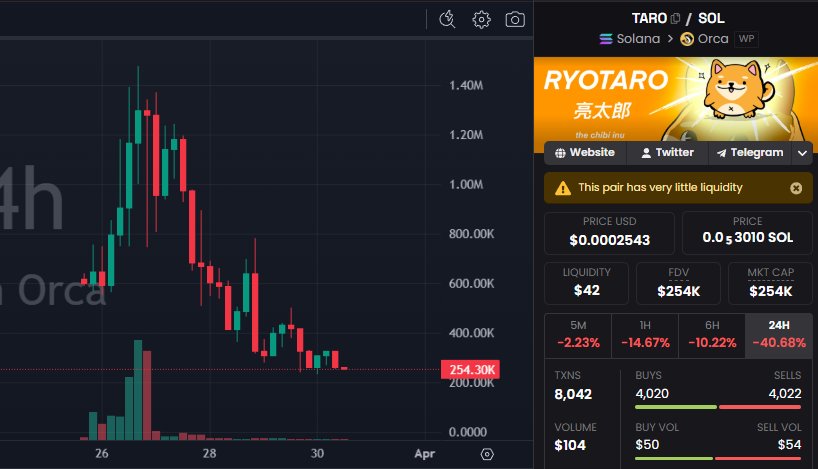Open the Website link
The image size is (818, 469).
coord(584,153)
